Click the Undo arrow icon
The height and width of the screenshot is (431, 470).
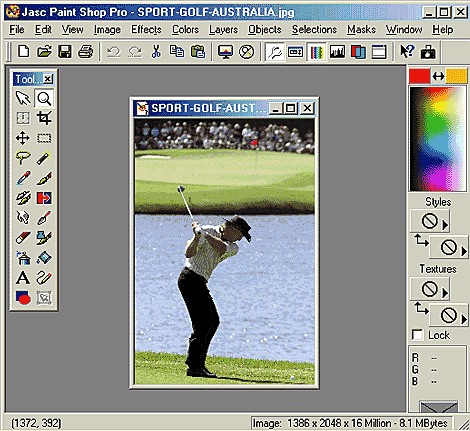click(114, 52)
